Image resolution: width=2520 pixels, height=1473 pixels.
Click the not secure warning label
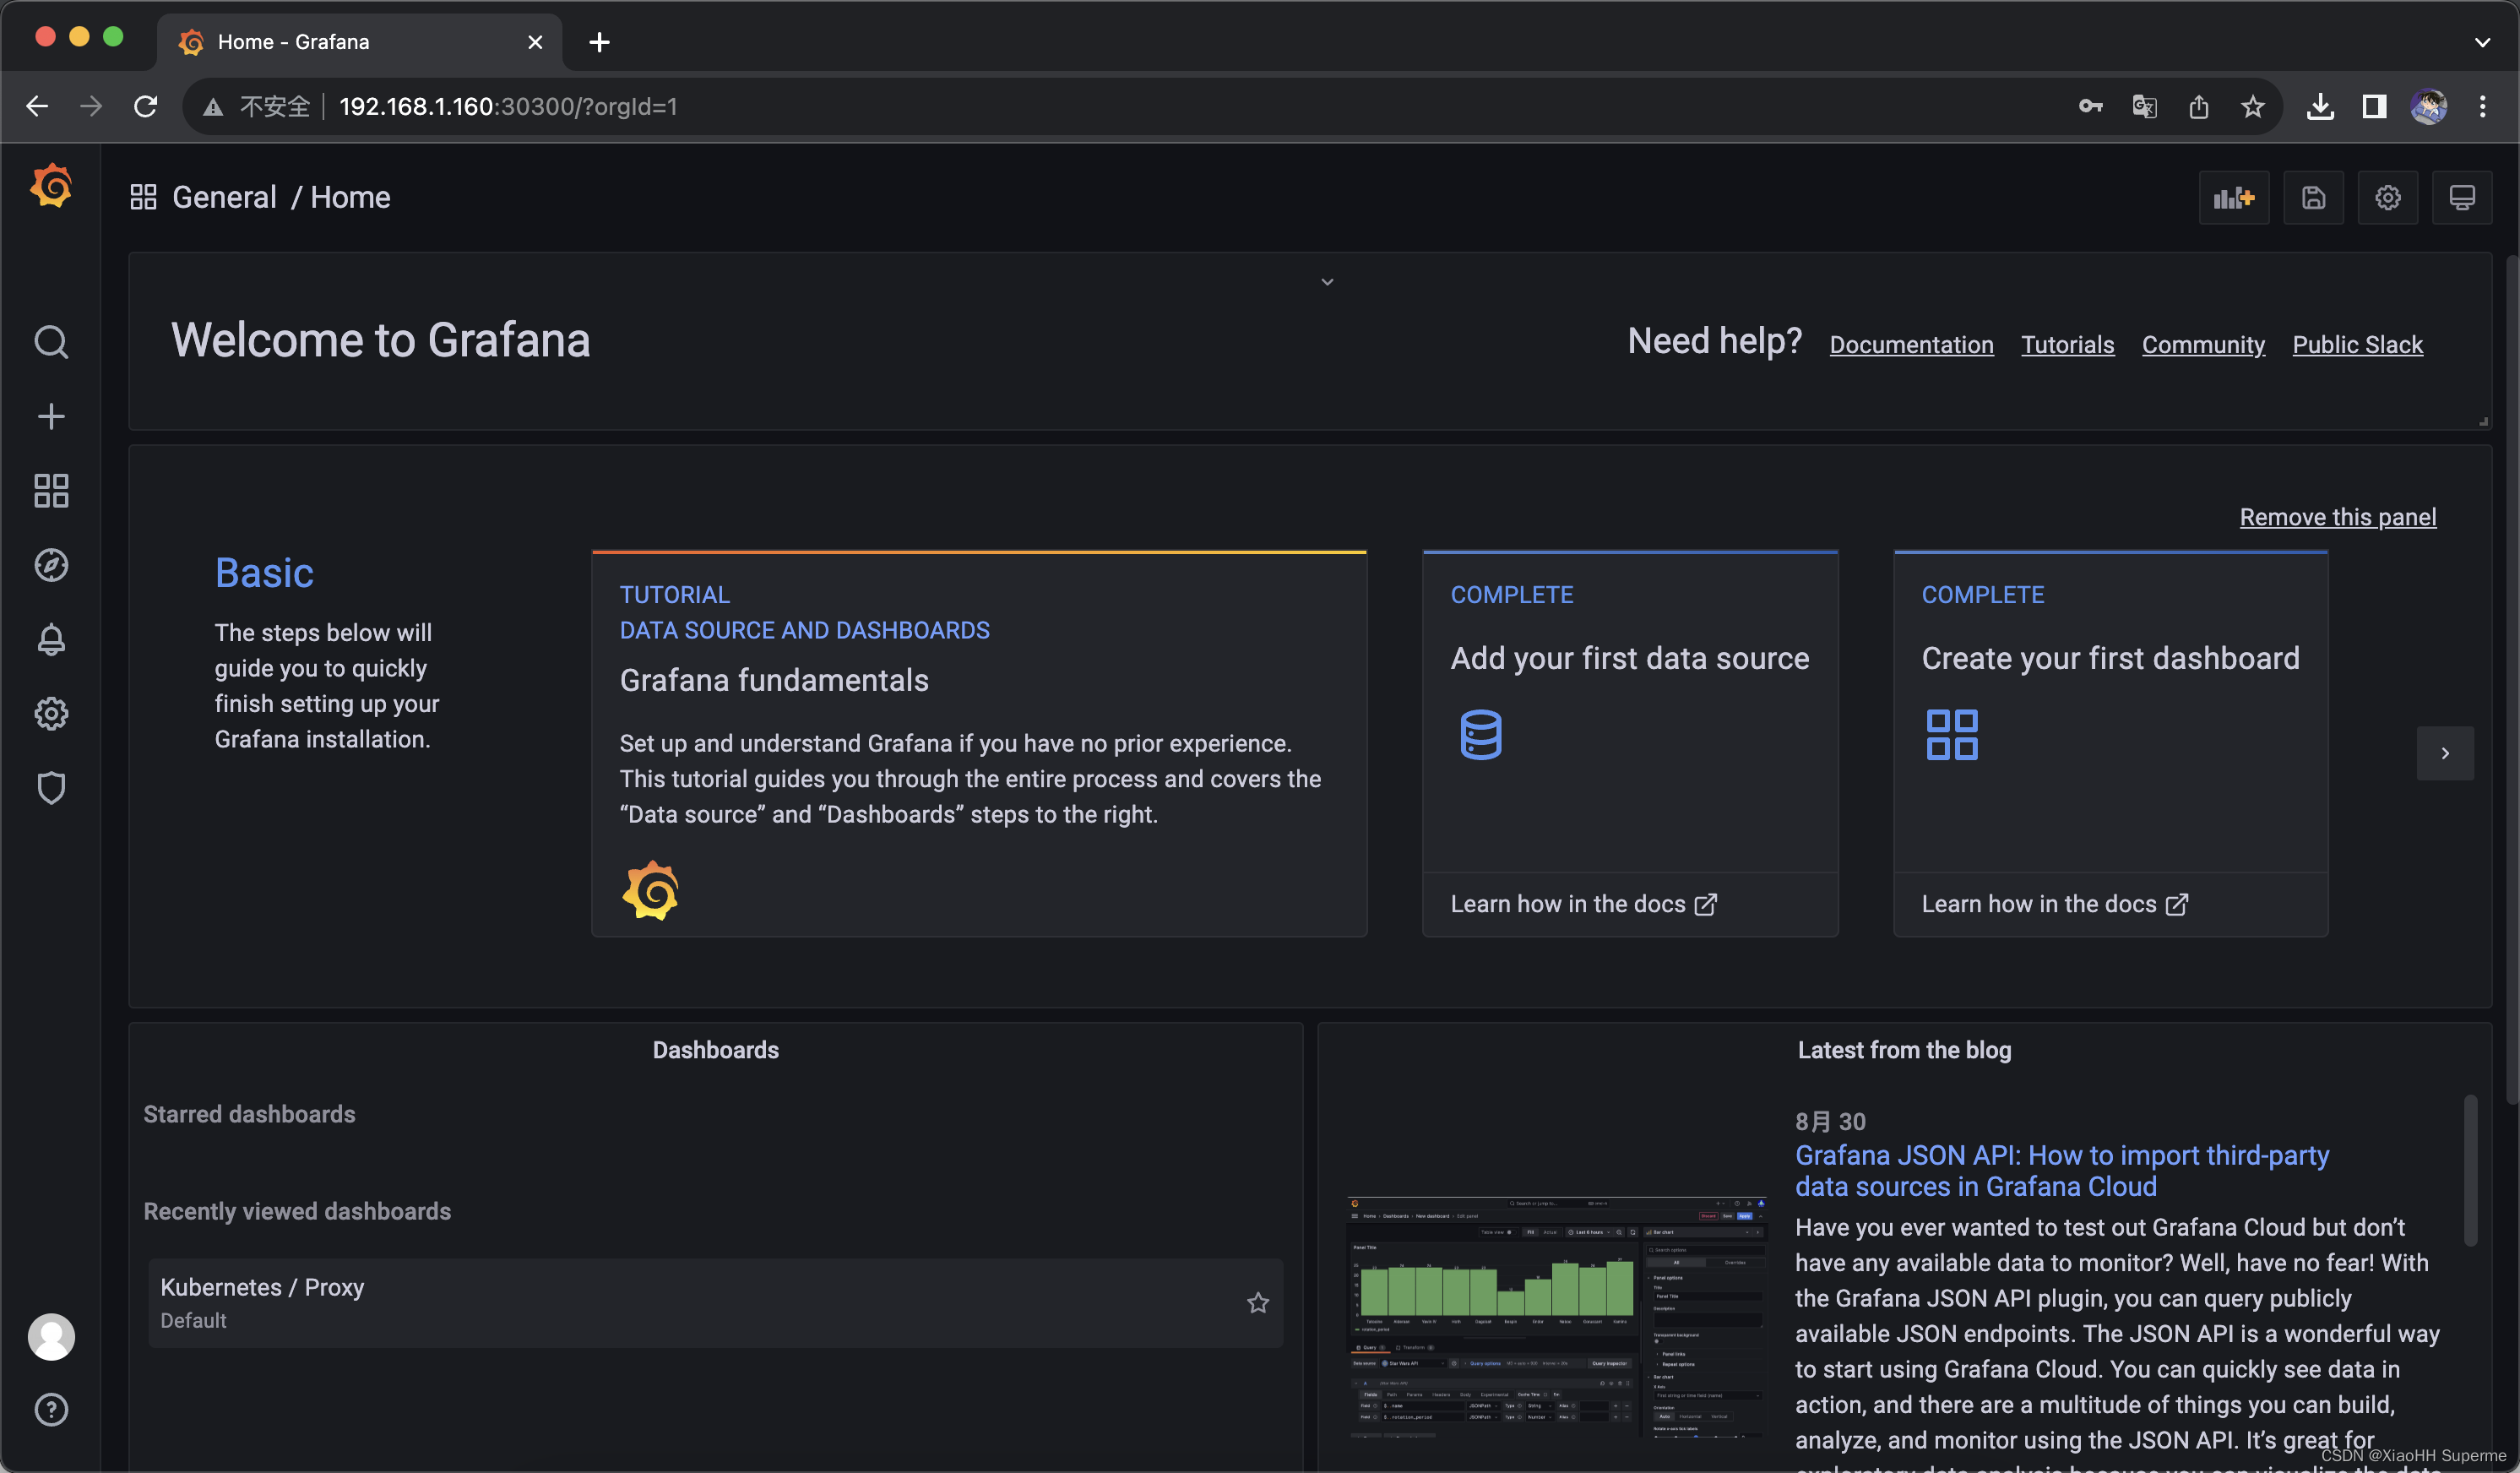click(x=257, y=106)
